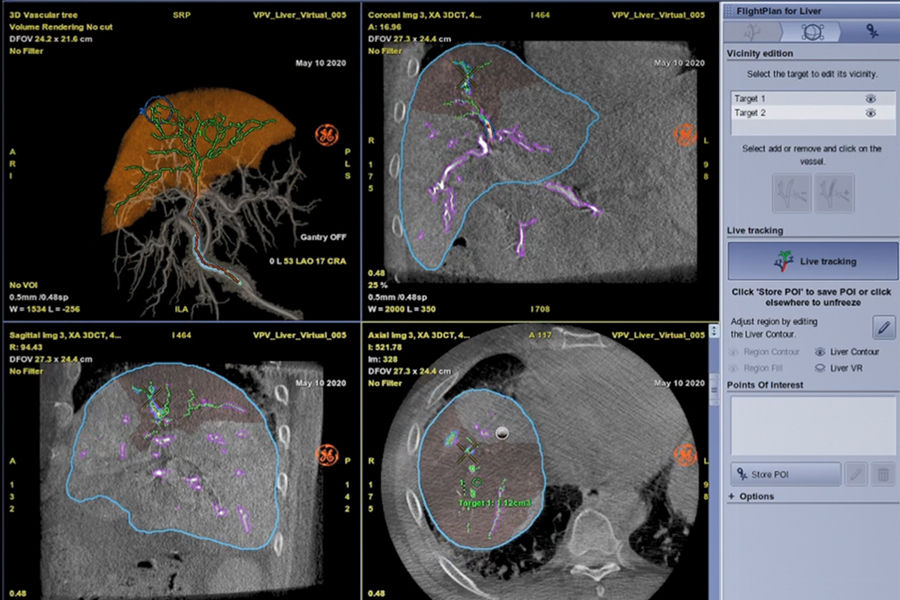Click the crosshair target marker in the axial view
This screenshot has height=600, width=900.
click(x=468, y=454)
